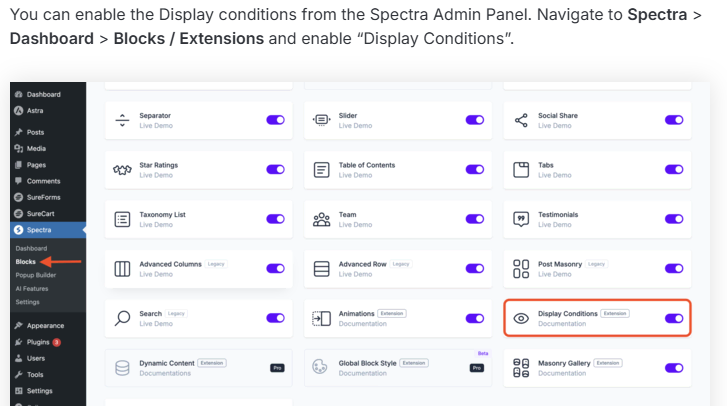Click the Separator block icon
727x406 pixels.
pos(122,120)
